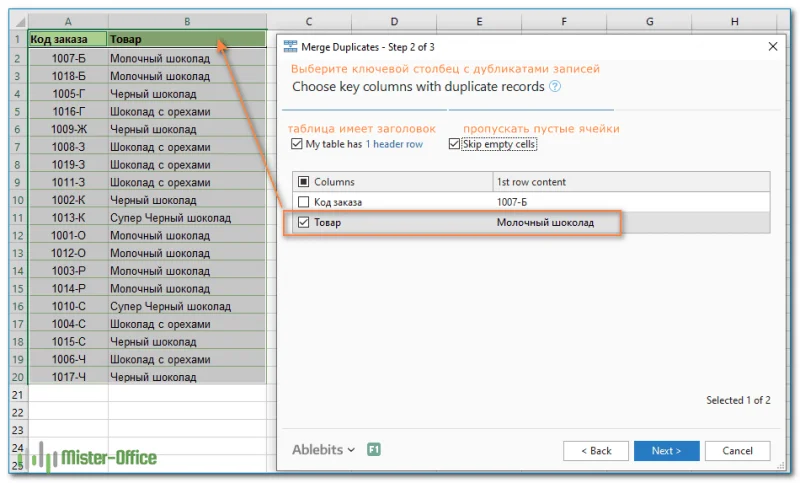Check the Код заказа column checkbox
The image size is (800, 483).
(x=304, y=202)
